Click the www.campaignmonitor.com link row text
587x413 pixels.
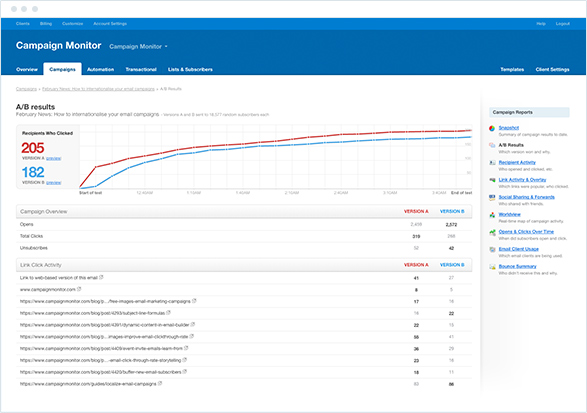tap(48, 289)
